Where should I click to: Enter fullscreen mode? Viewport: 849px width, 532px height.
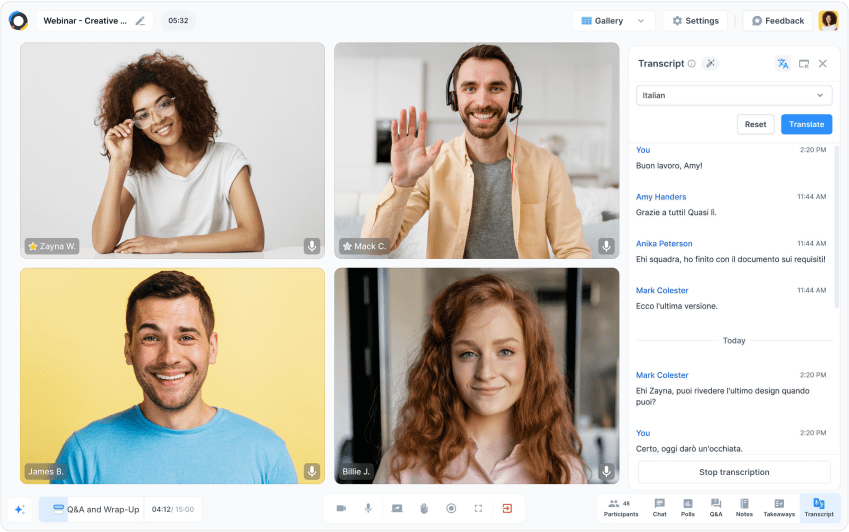coord(478,508)
